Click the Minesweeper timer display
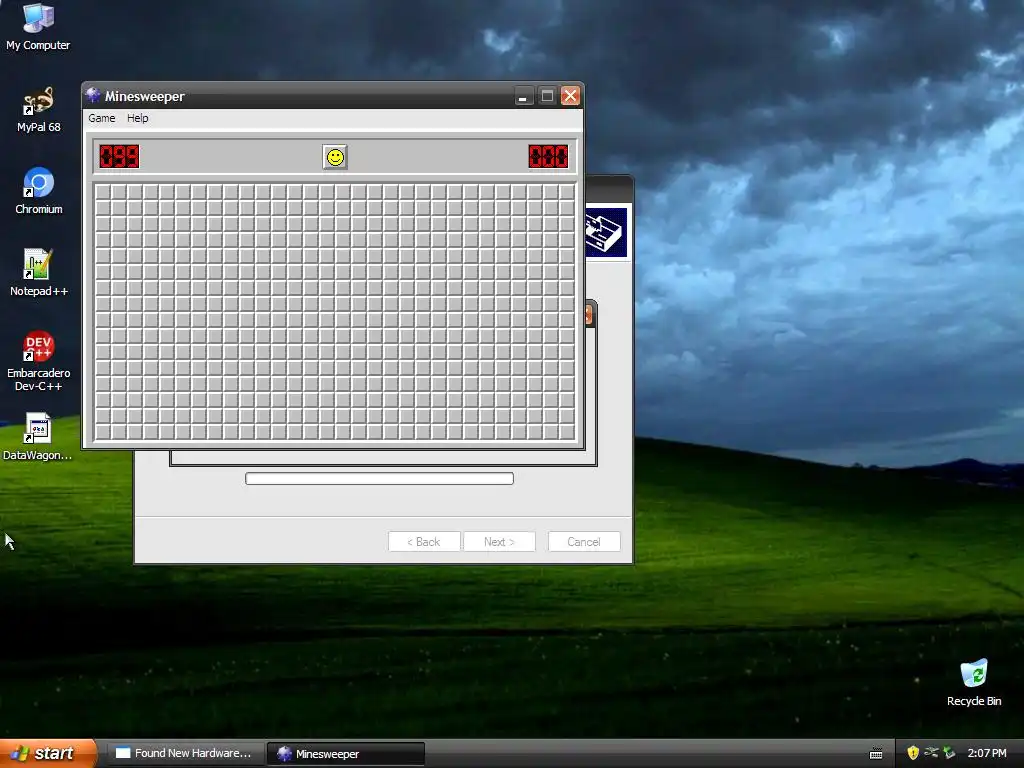This screenshot has height=768, width=1024. pos(549,157)
